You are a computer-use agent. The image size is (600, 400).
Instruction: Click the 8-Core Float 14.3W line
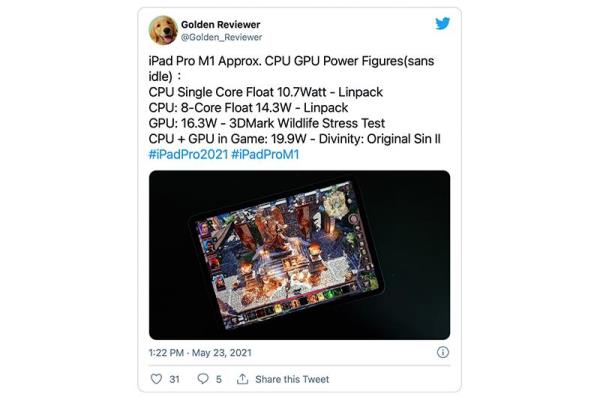coord(248,108)
